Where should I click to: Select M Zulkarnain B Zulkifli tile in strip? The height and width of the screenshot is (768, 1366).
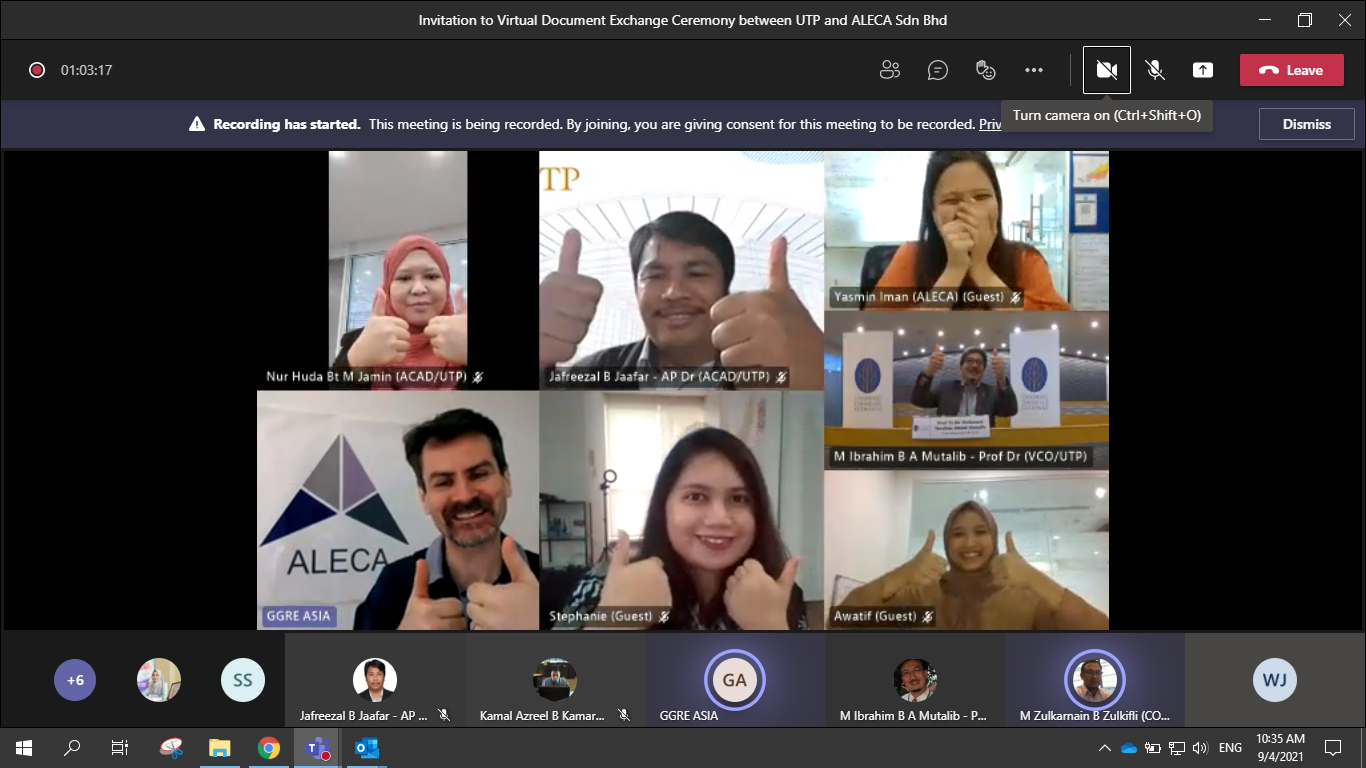click(x=1095, y=680)
